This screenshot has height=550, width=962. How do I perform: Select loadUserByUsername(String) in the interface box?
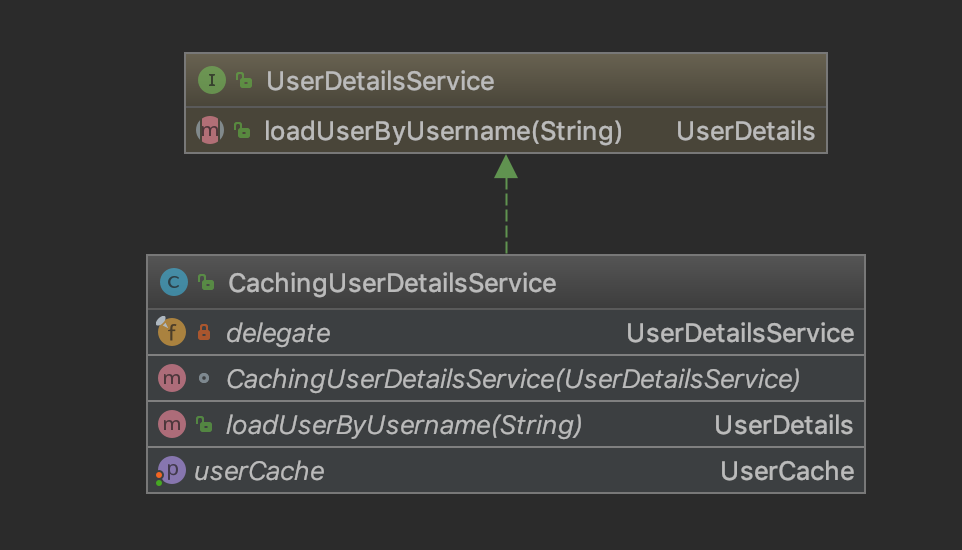(443, 131)
